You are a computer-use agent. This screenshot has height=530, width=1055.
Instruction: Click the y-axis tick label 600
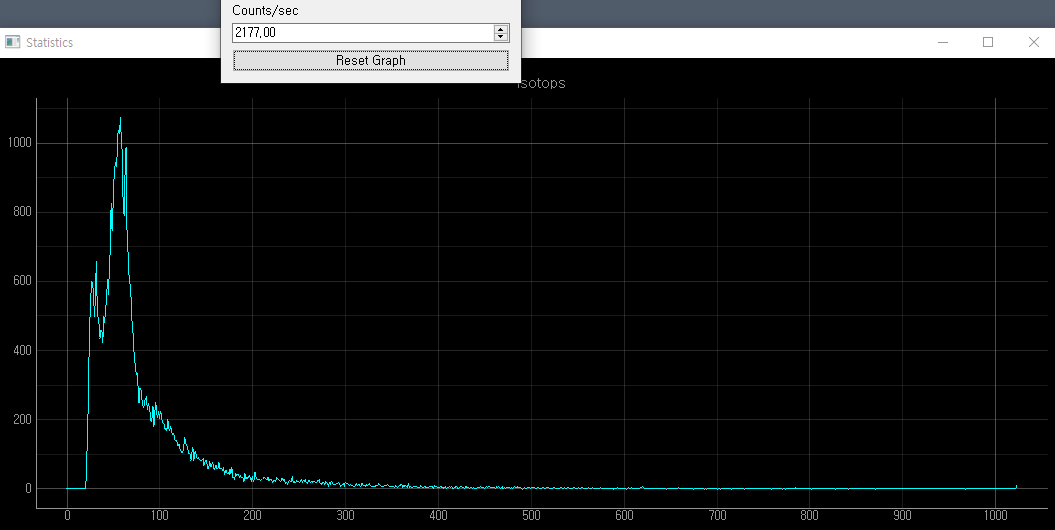pos(20,281)
